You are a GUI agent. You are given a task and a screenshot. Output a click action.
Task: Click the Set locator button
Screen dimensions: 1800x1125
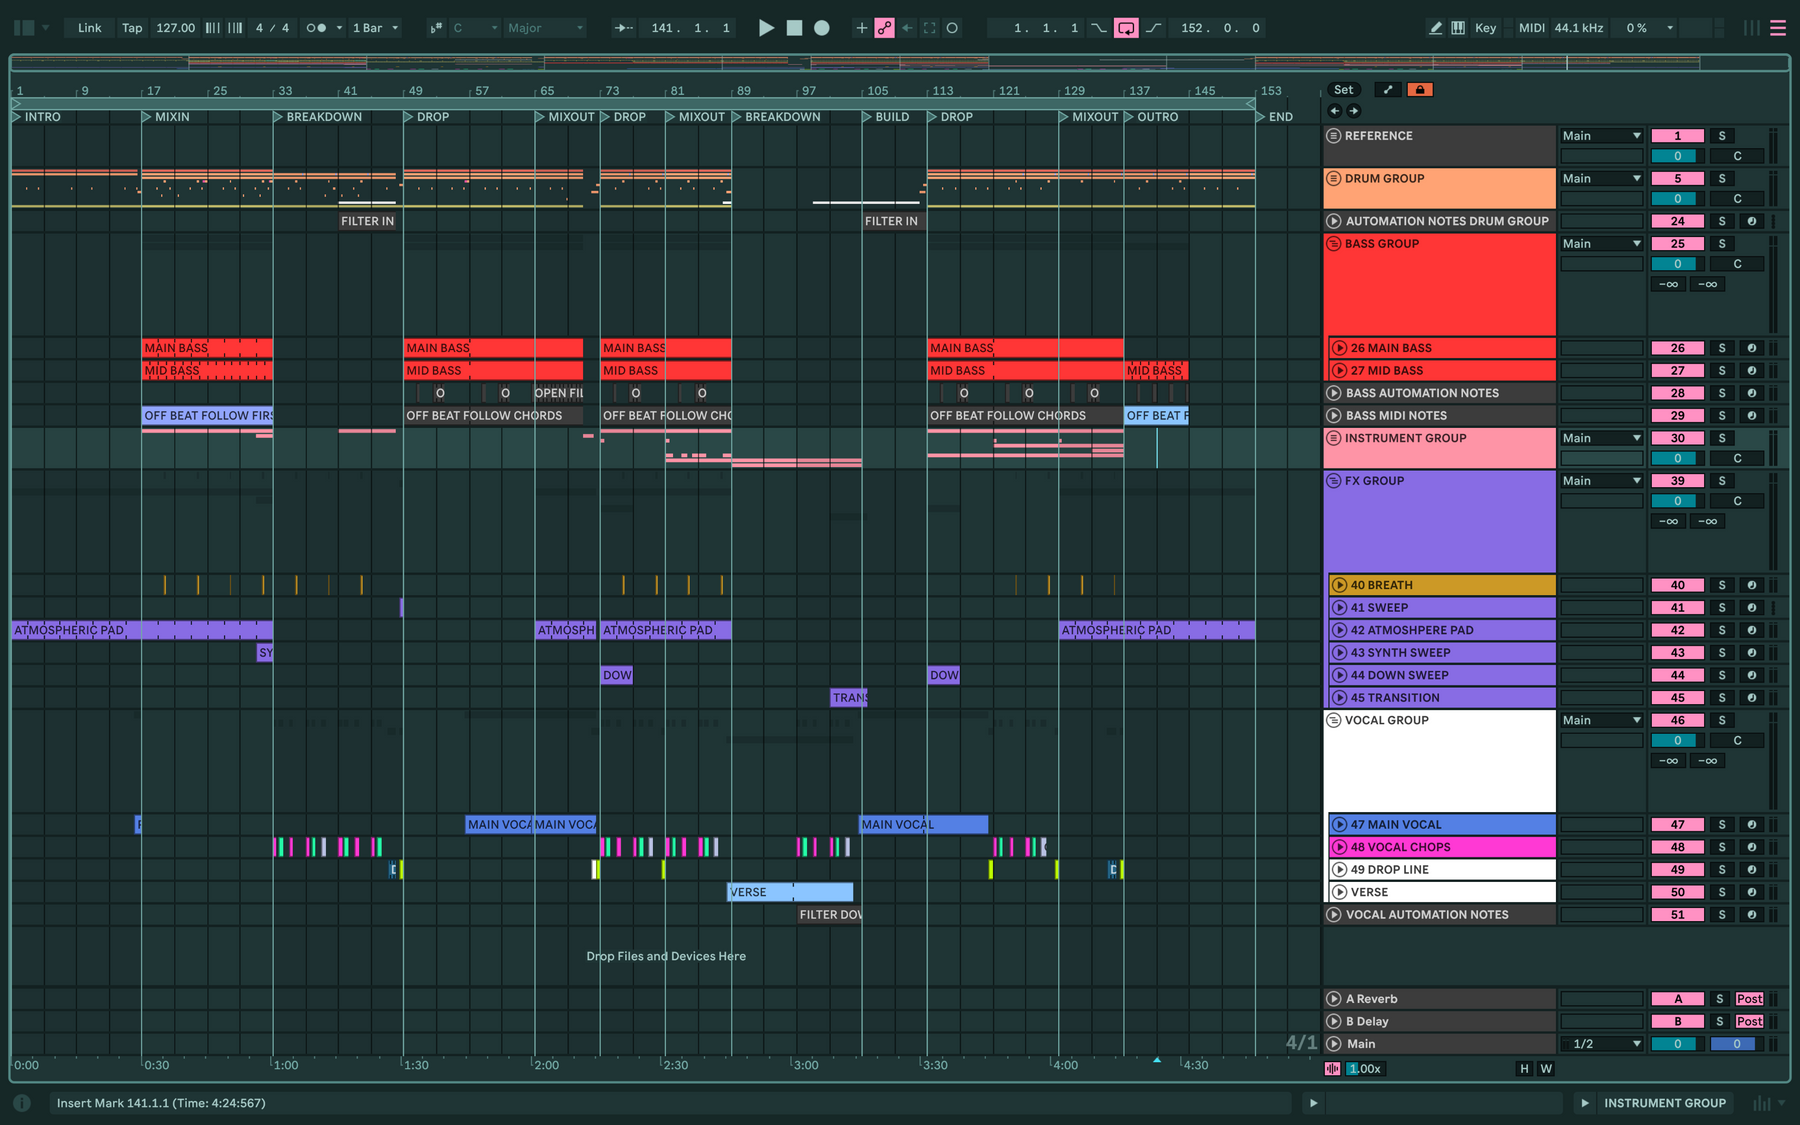pyautogui.click(x=1343, y=90)
